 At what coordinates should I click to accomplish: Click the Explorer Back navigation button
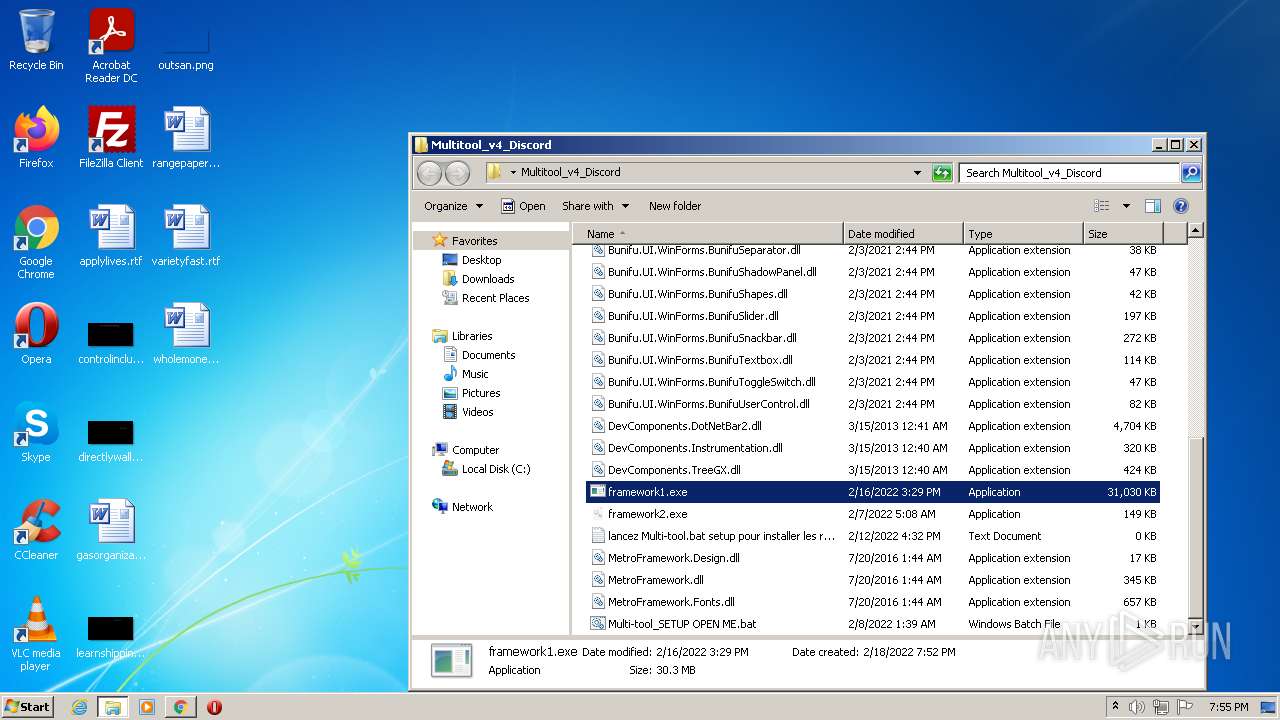click(x=429, y=173)
